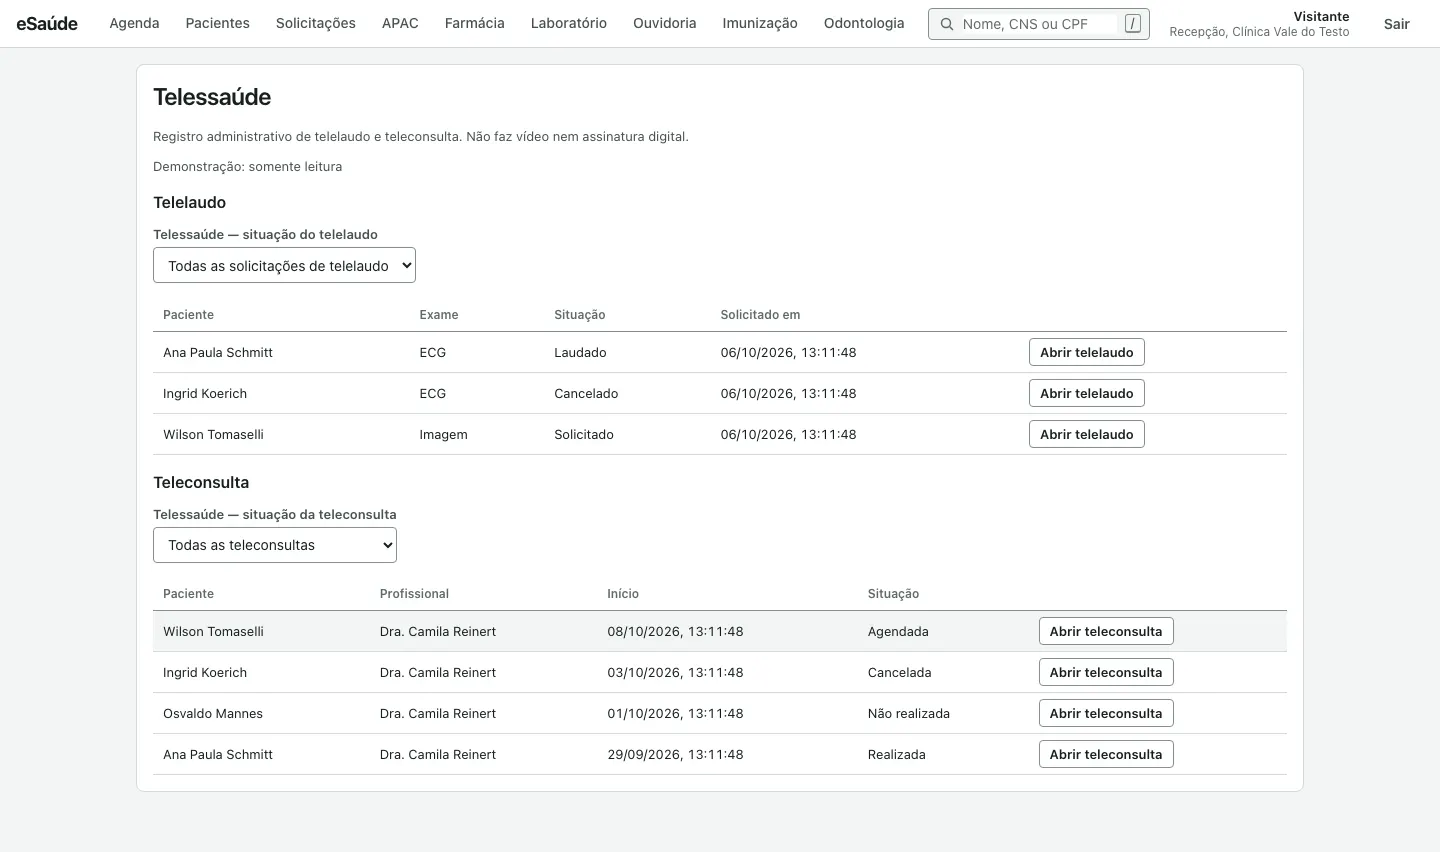Open the Pacientes menu
The width and height of the screenshot is (1440, 852).
218,24
